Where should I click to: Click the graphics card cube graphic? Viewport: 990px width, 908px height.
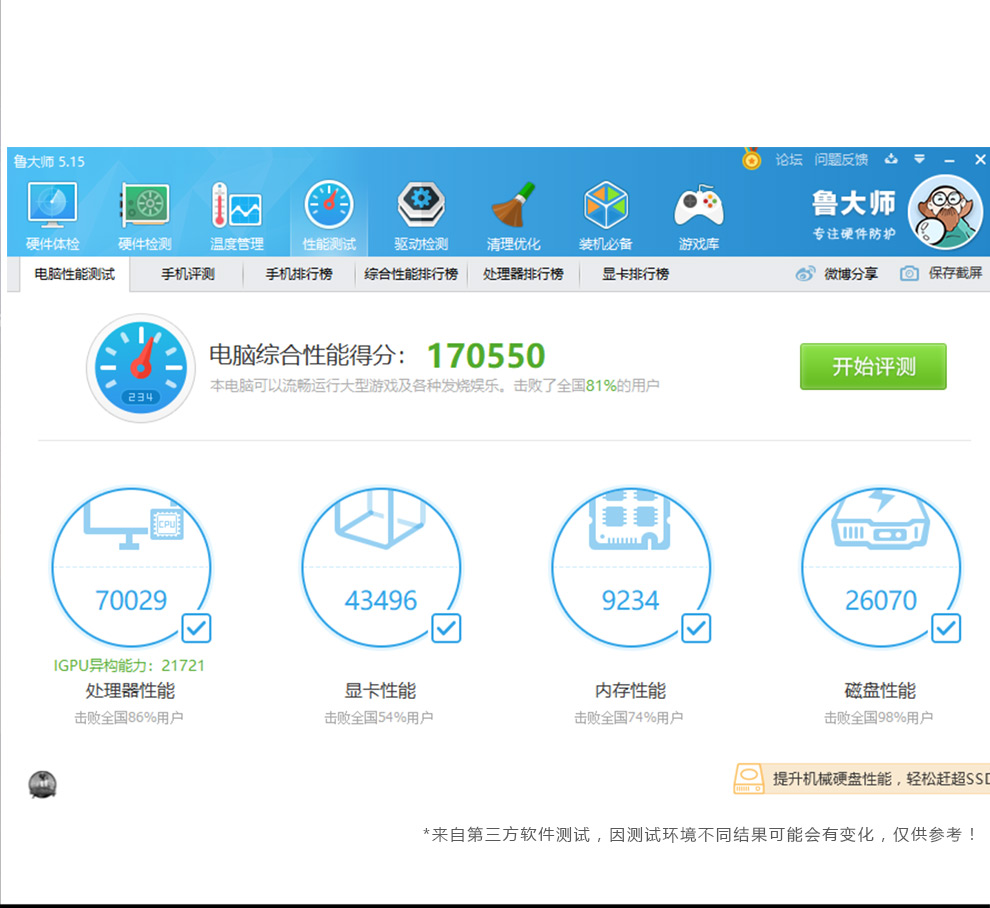point(380,519)
